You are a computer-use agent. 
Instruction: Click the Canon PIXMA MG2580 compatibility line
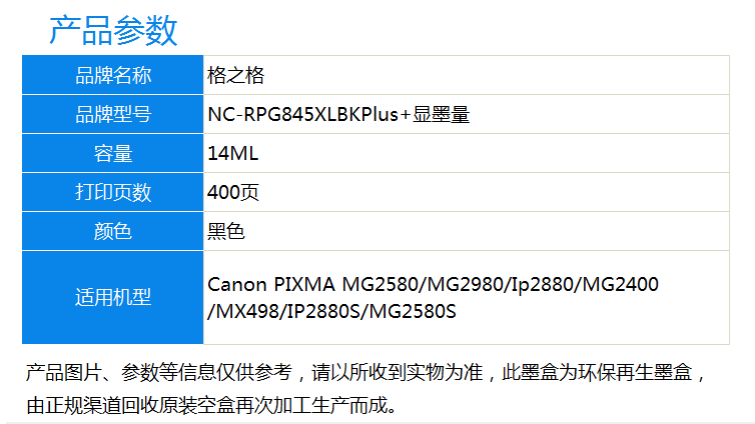click(x=433, y=284)
